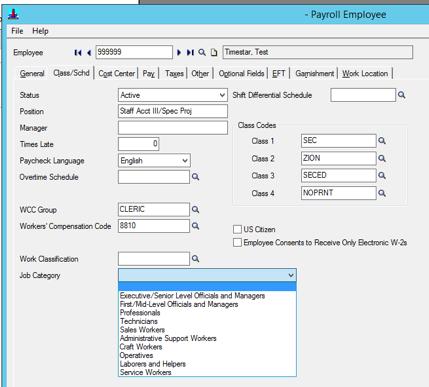Enable Employee Consents to Electronic W-2s checkbox
429x387 pixels.
click(x=237, y=242)
